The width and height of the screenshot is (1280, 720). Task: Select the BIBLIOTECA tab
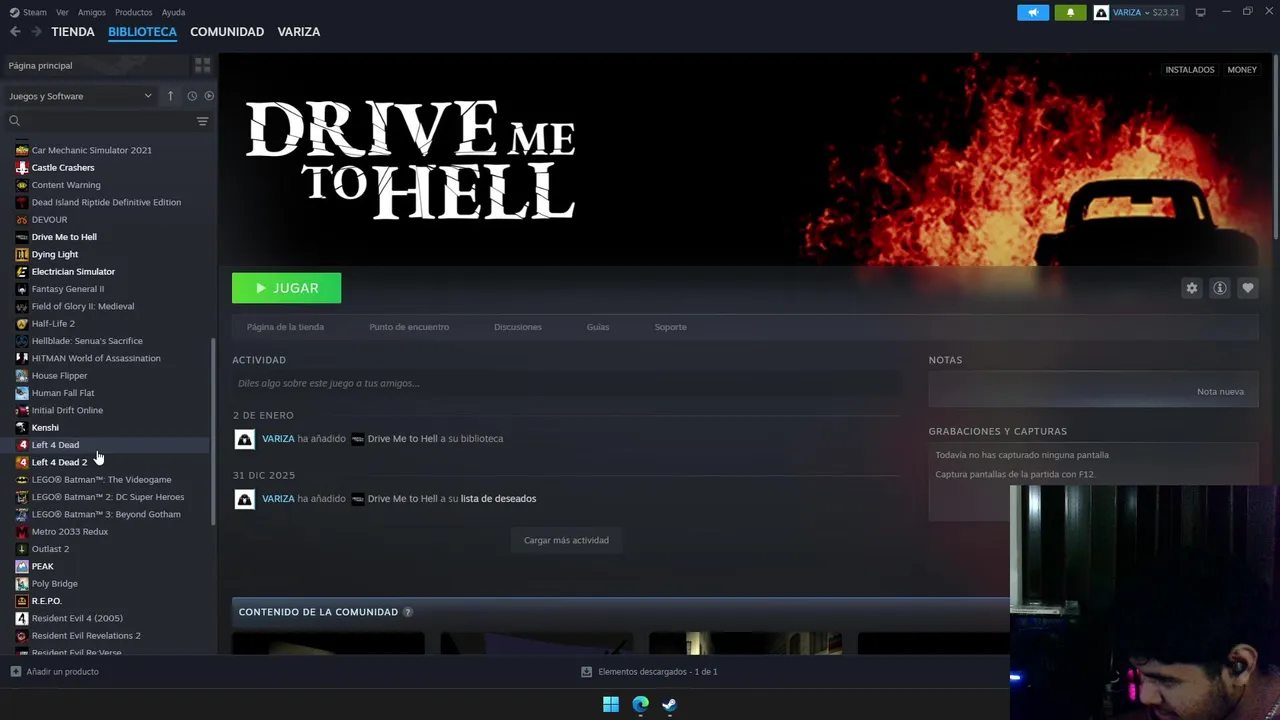pyautogui.click(x=142, y=32)
